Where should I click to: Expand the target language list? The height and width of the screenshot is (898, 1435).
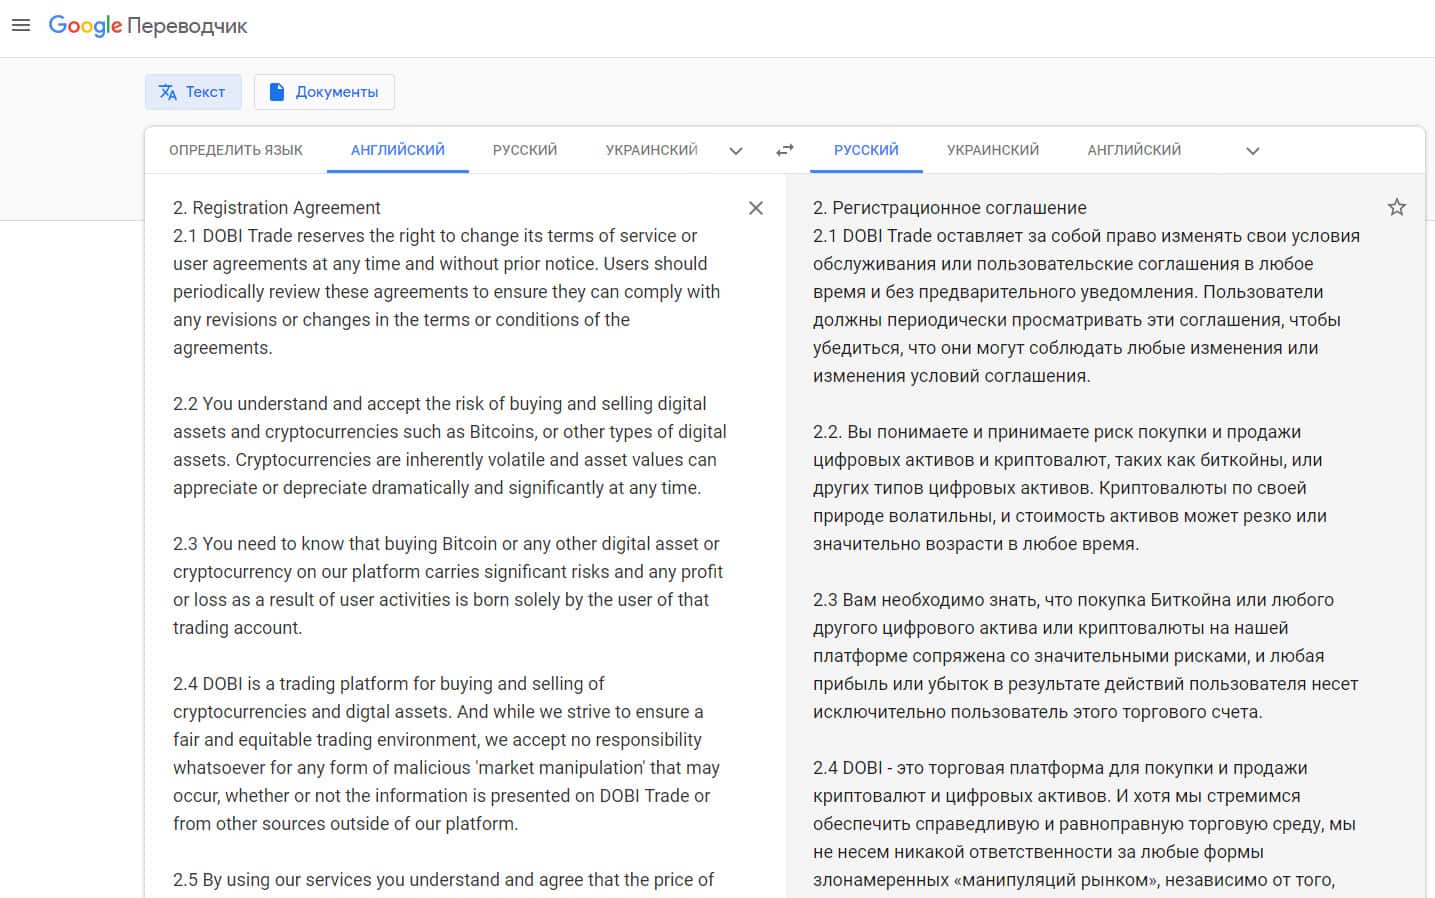(x=1253, y=151)
